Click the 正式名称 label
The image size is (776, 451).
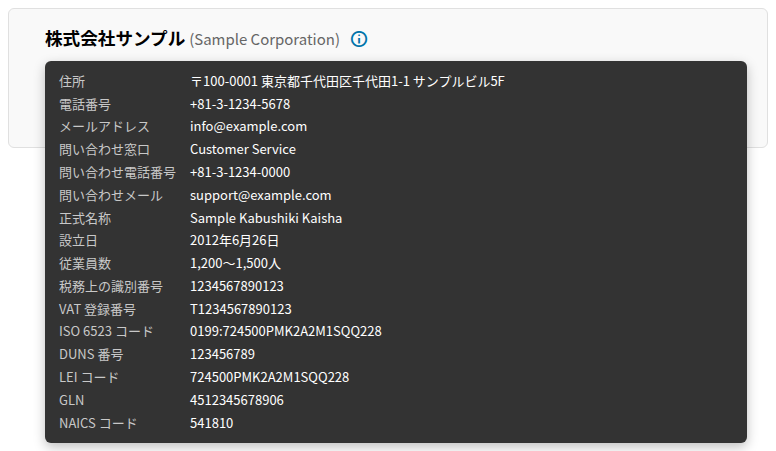[x=85, y=218]
